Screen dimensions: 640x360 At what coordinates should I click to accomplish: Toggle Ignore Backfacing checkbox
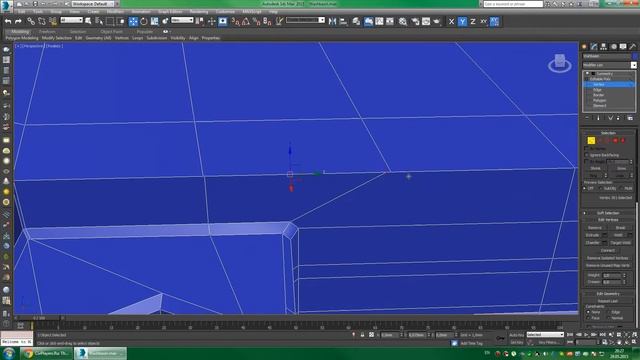(587, 155)
